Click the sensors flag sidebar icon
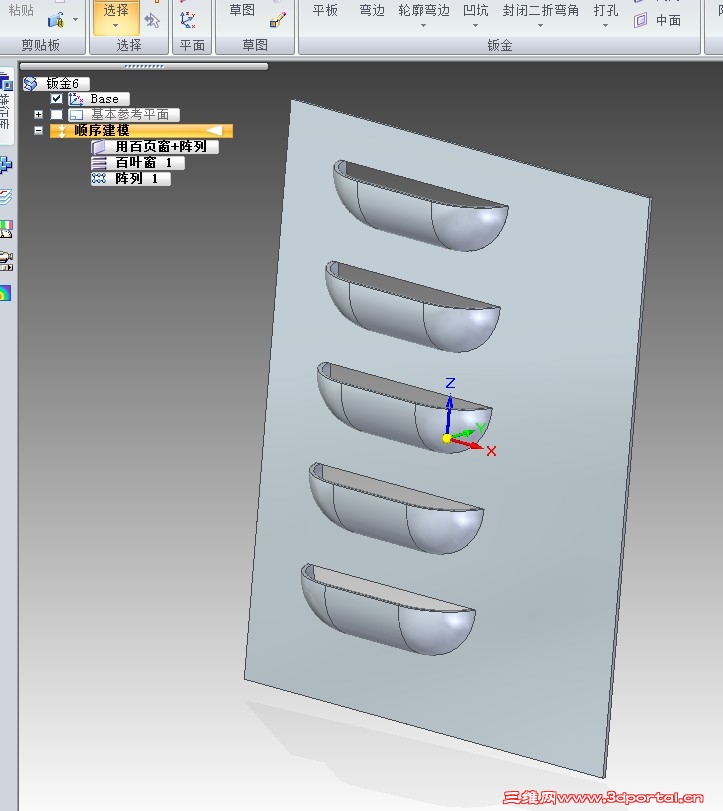The image size is (723, 811). (6, 228)
